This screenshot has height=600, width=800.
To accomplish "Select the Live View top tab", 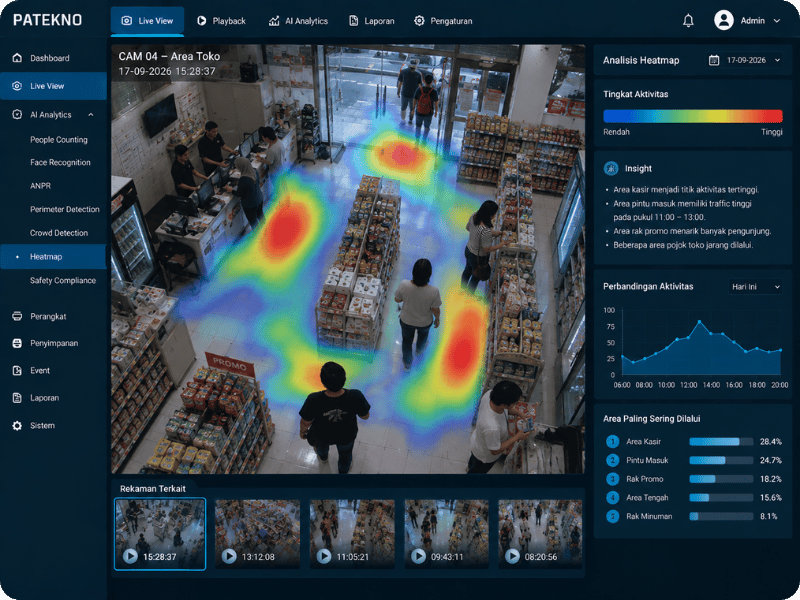I will tap(147, 21).
